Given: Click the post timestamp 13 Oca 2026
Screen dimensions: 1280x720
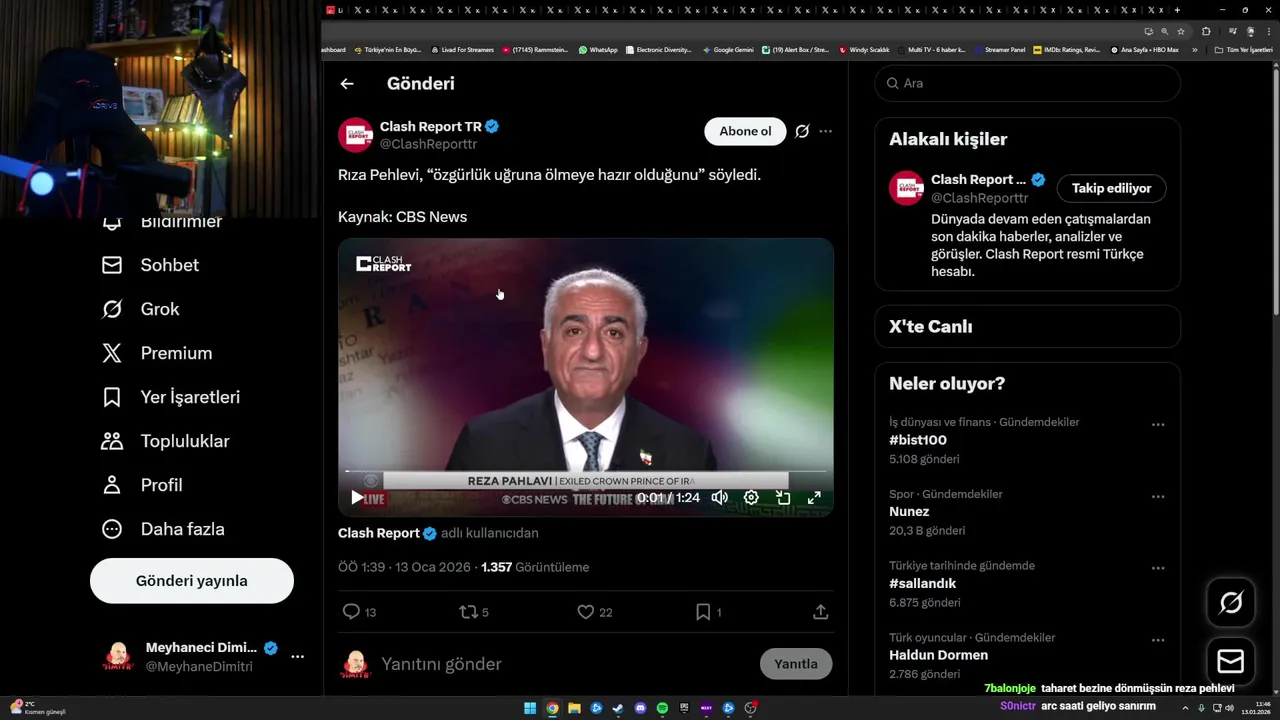Looking at the screenshot, I should 433,567.
